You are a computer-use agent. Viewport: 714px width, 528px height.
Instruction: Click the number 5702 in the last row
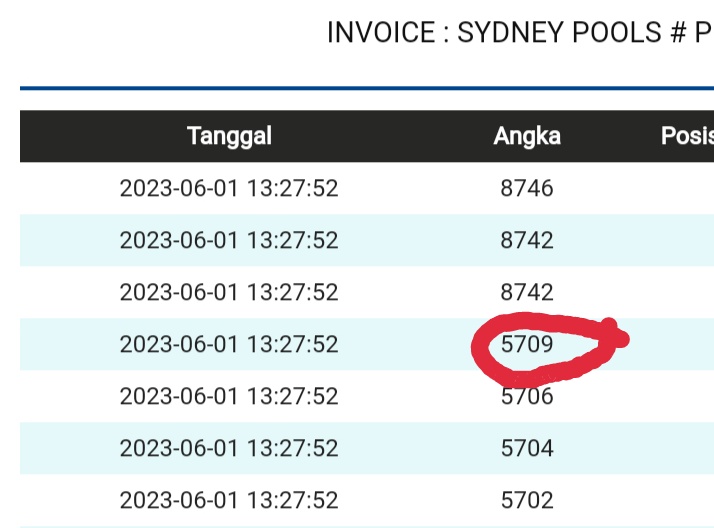tap(527, 500)
